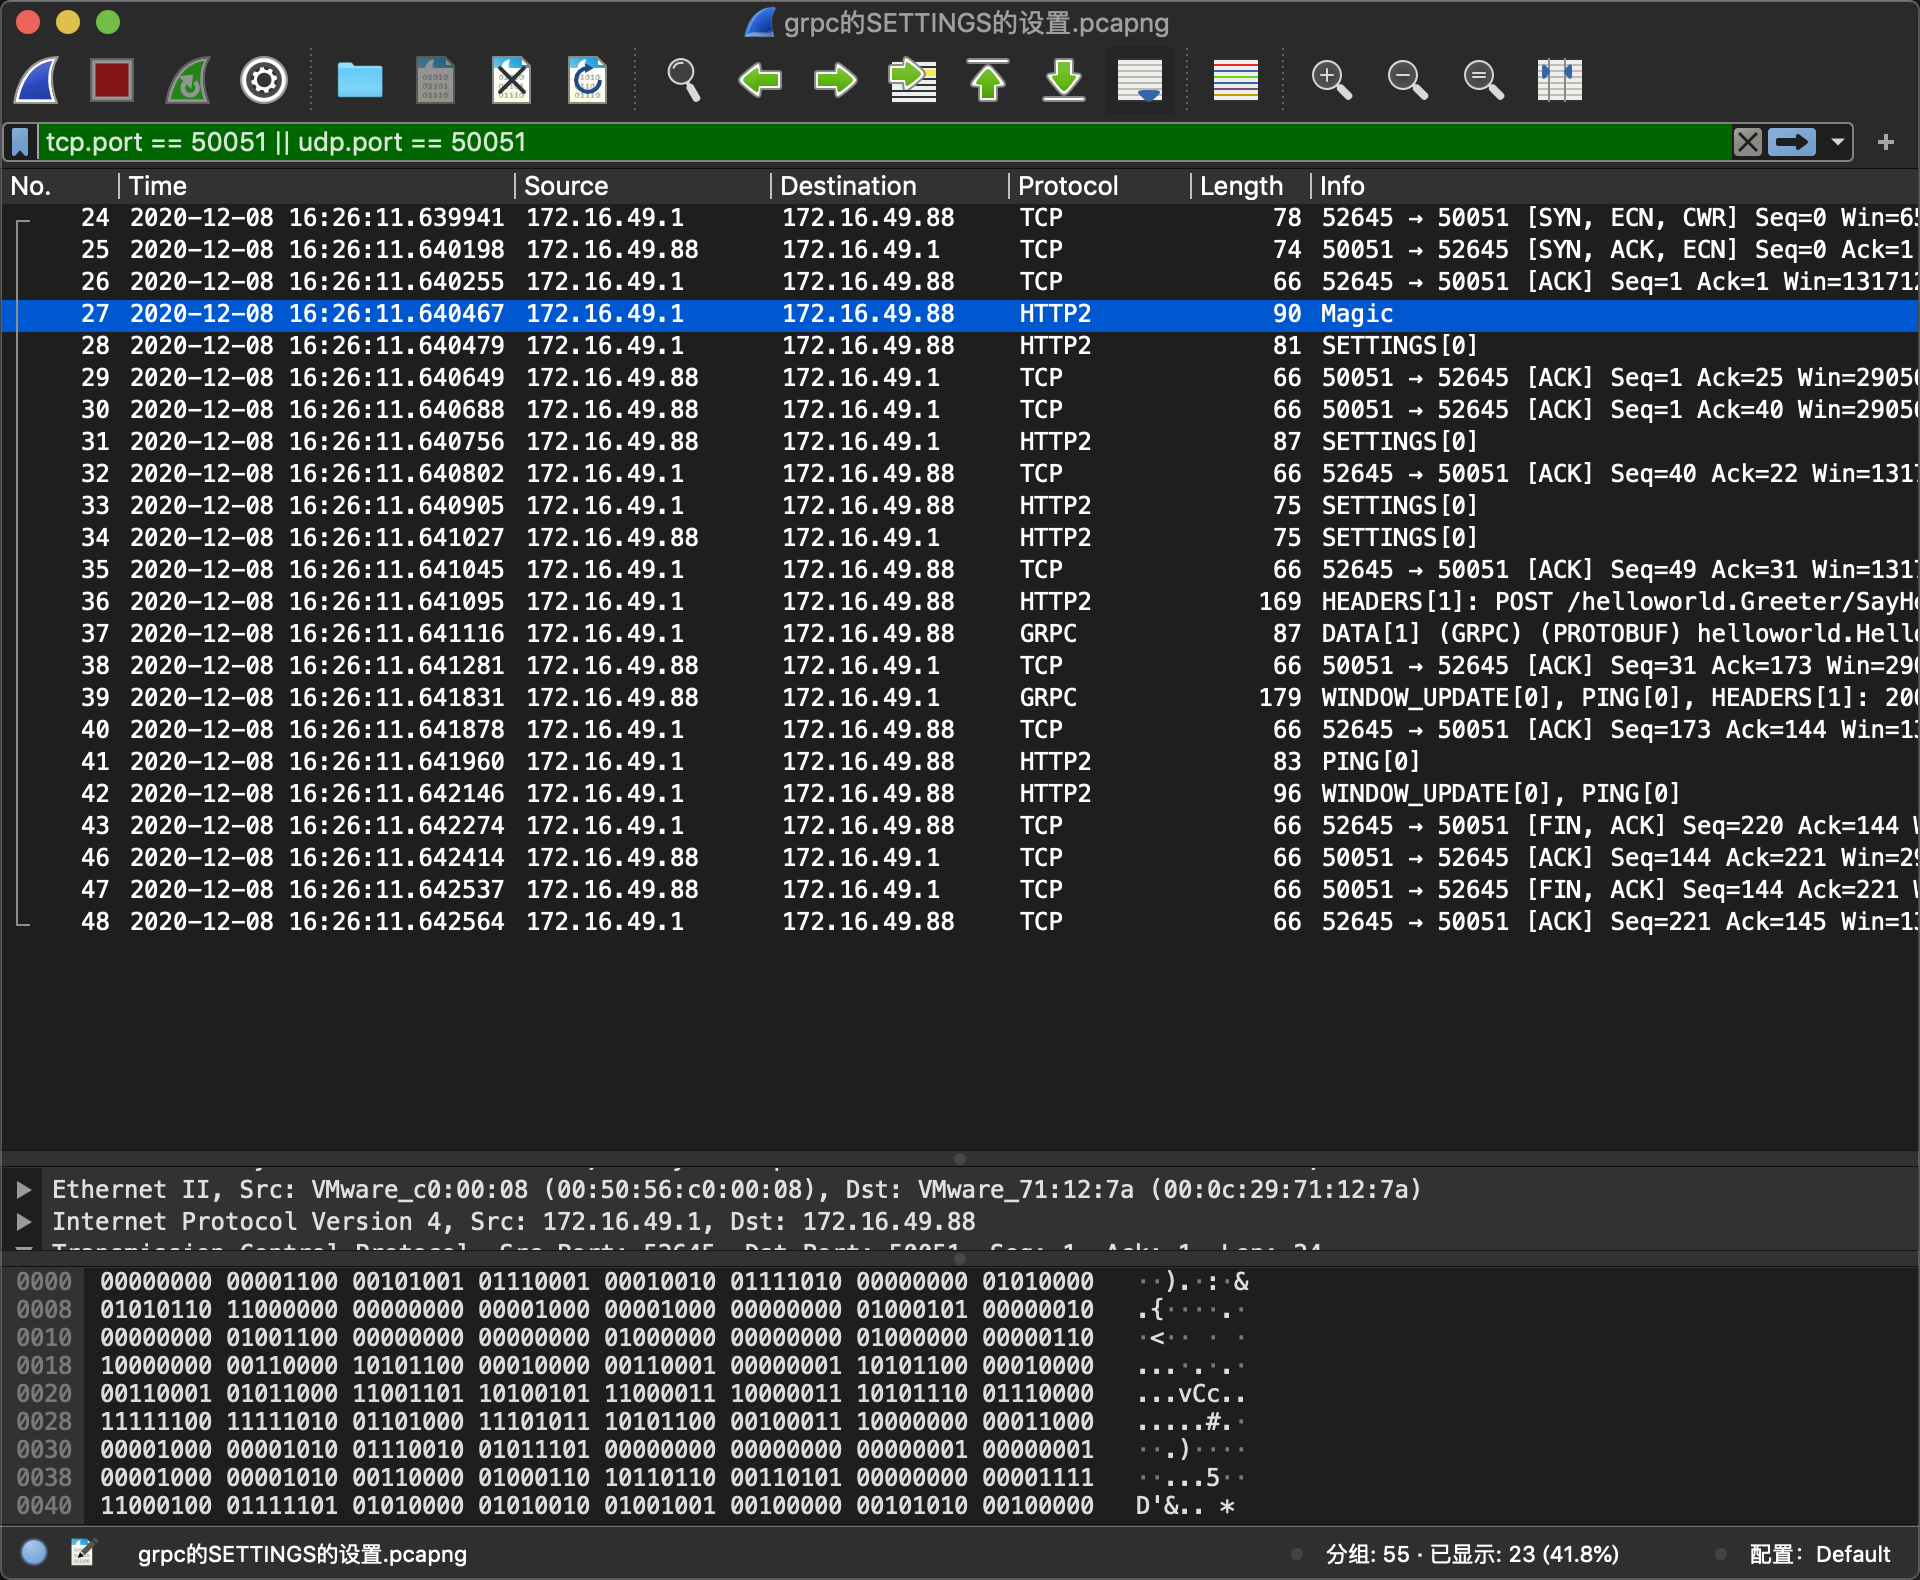Clear the display filter with X button

pos(1747,142)
